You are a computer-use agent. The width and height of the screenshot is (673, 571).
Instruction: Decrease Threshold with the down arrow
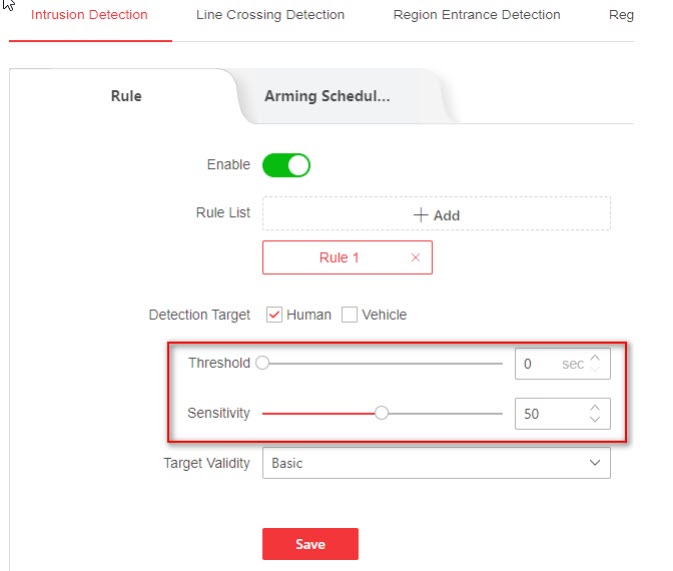click(595, 369)
